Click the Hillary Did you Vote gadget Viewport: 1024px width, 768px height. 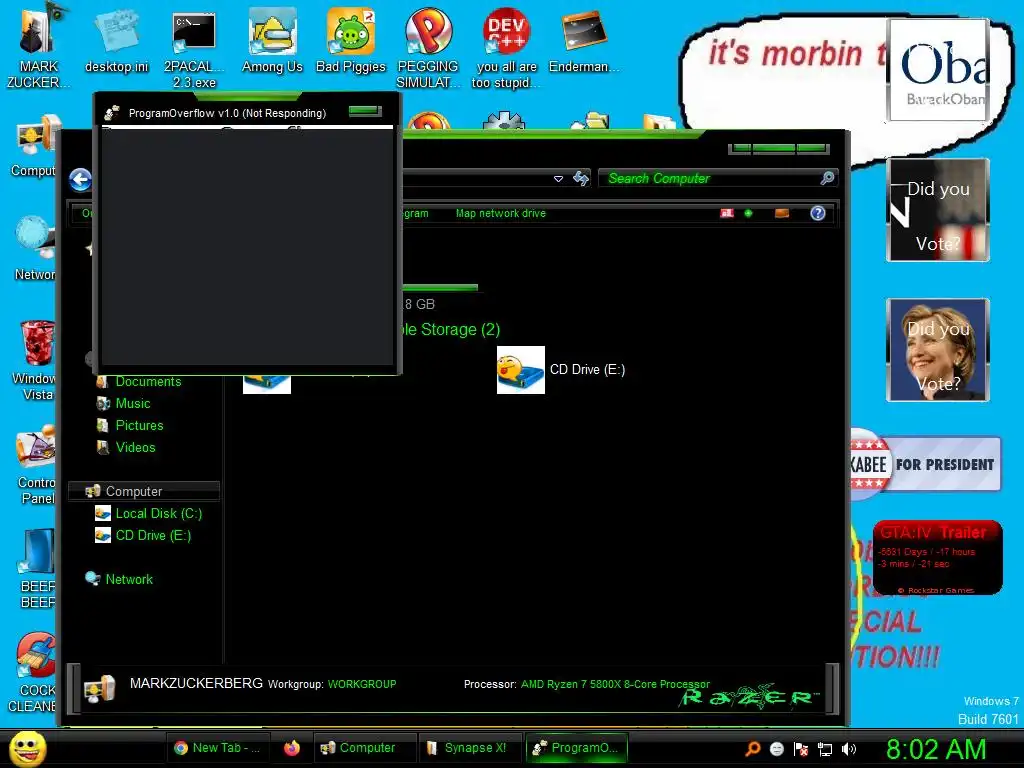[938, 350]
